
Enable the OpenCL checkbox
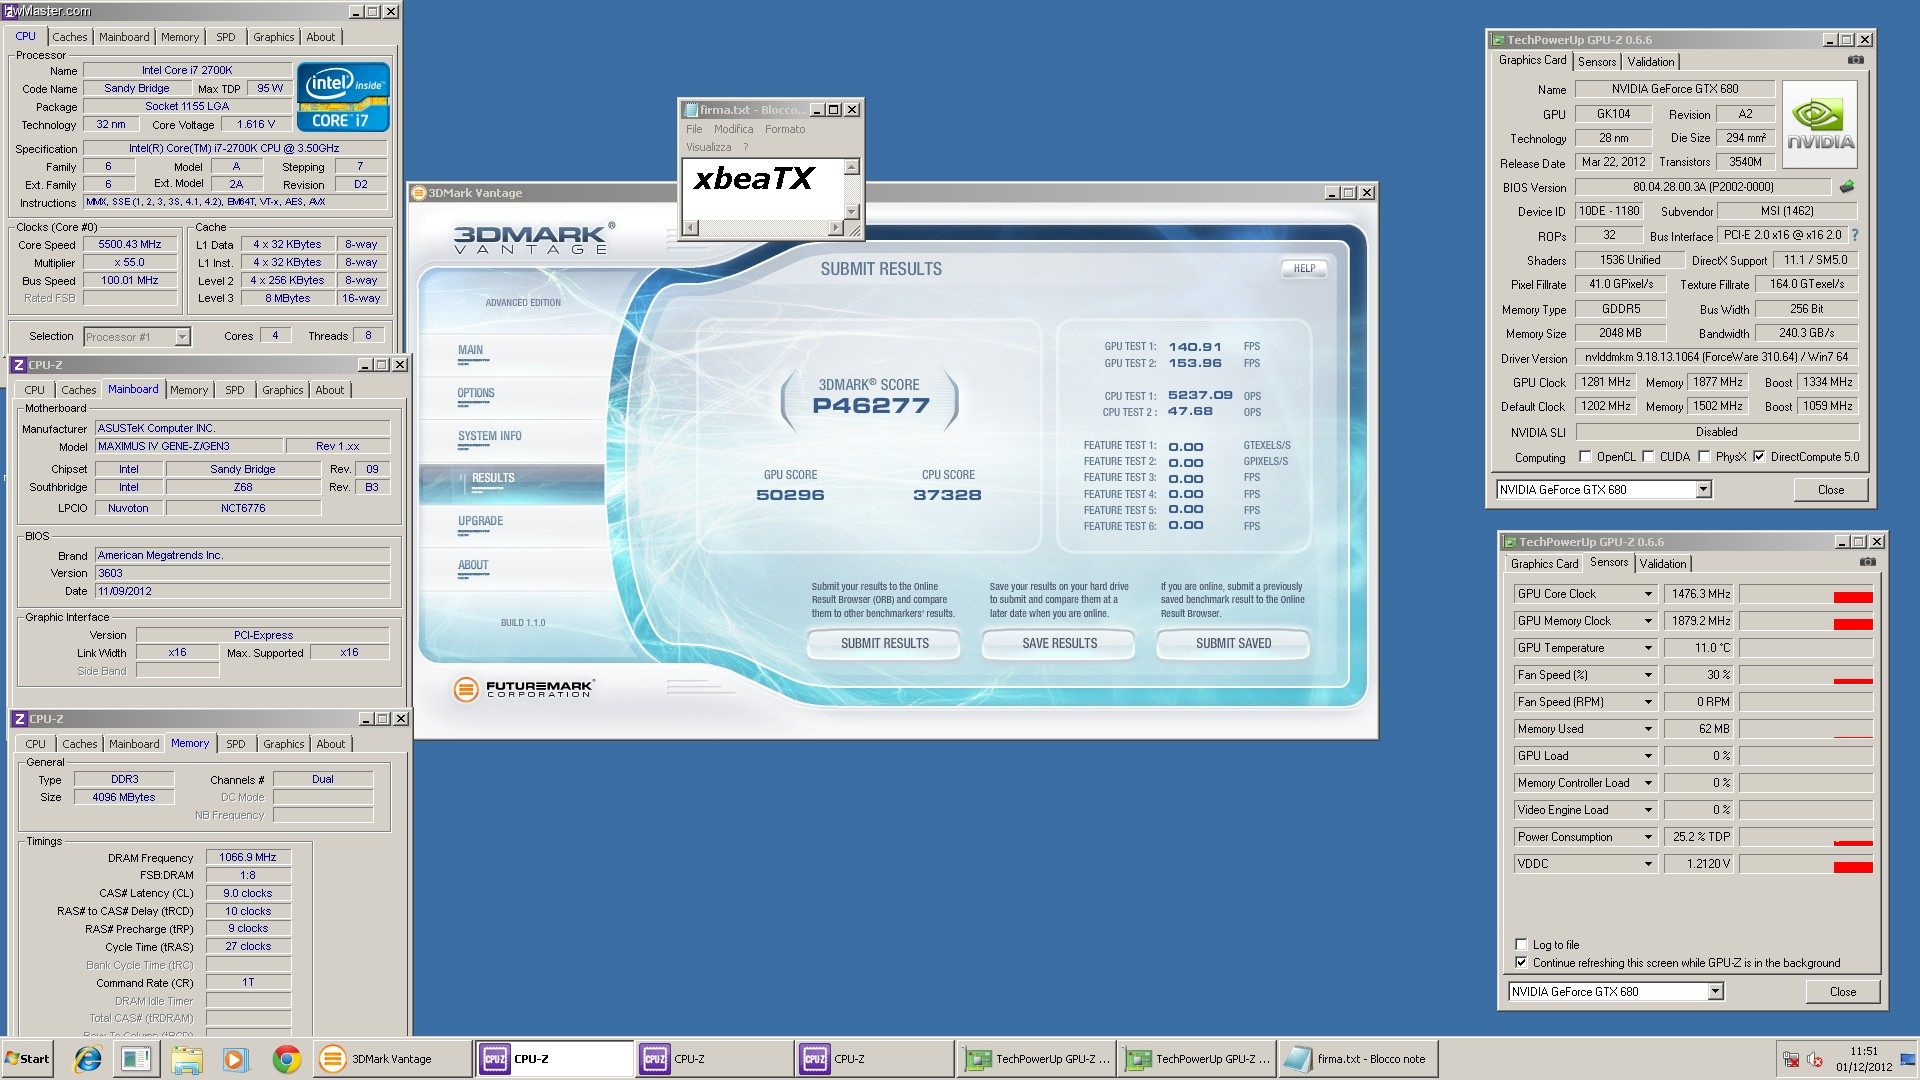1585,457
